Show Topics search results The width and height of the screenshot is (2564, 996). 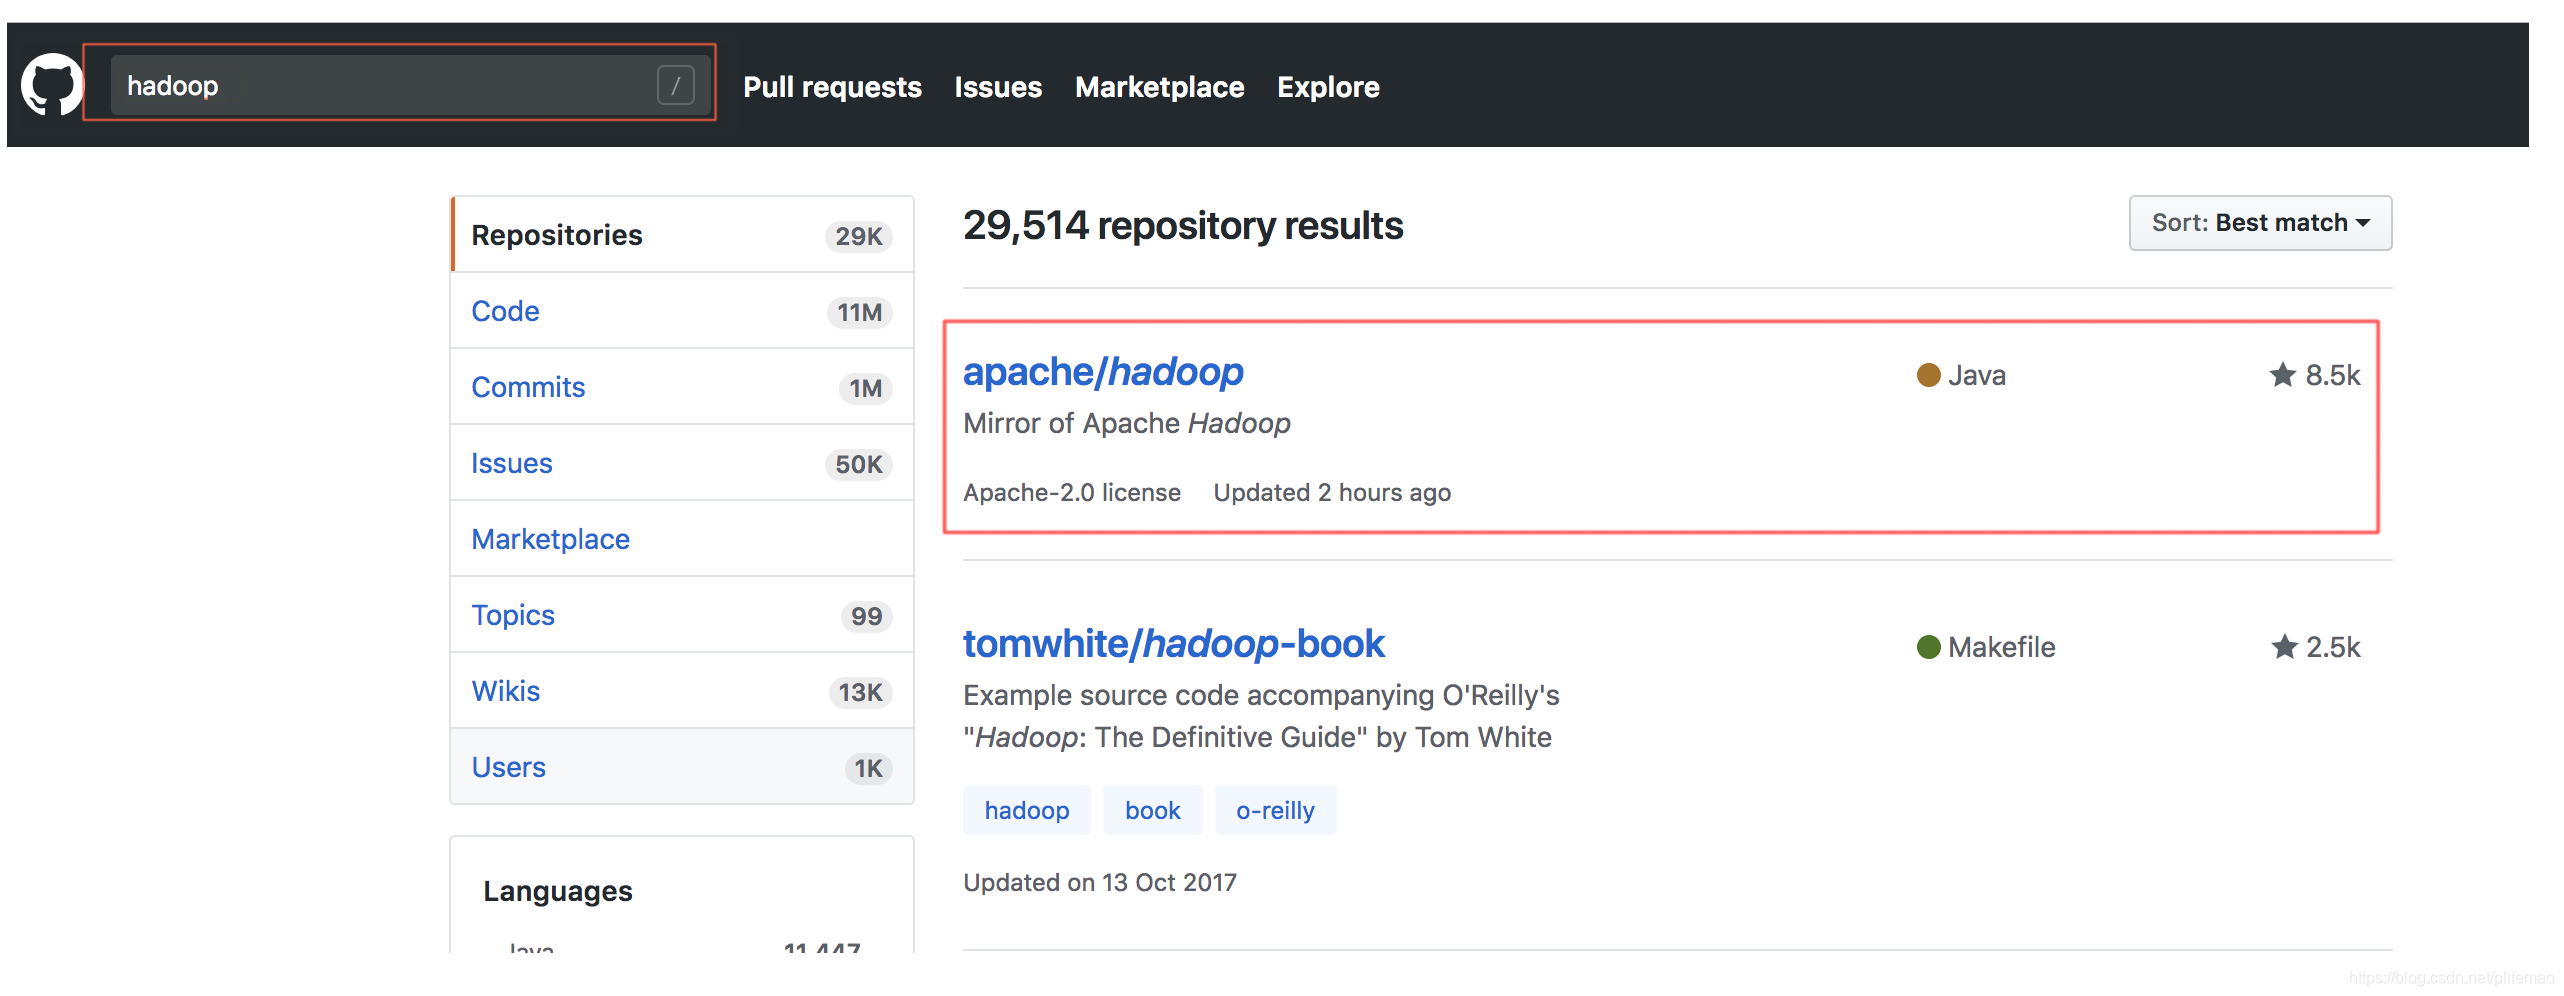pyautogui.click(x=682, y=615)
